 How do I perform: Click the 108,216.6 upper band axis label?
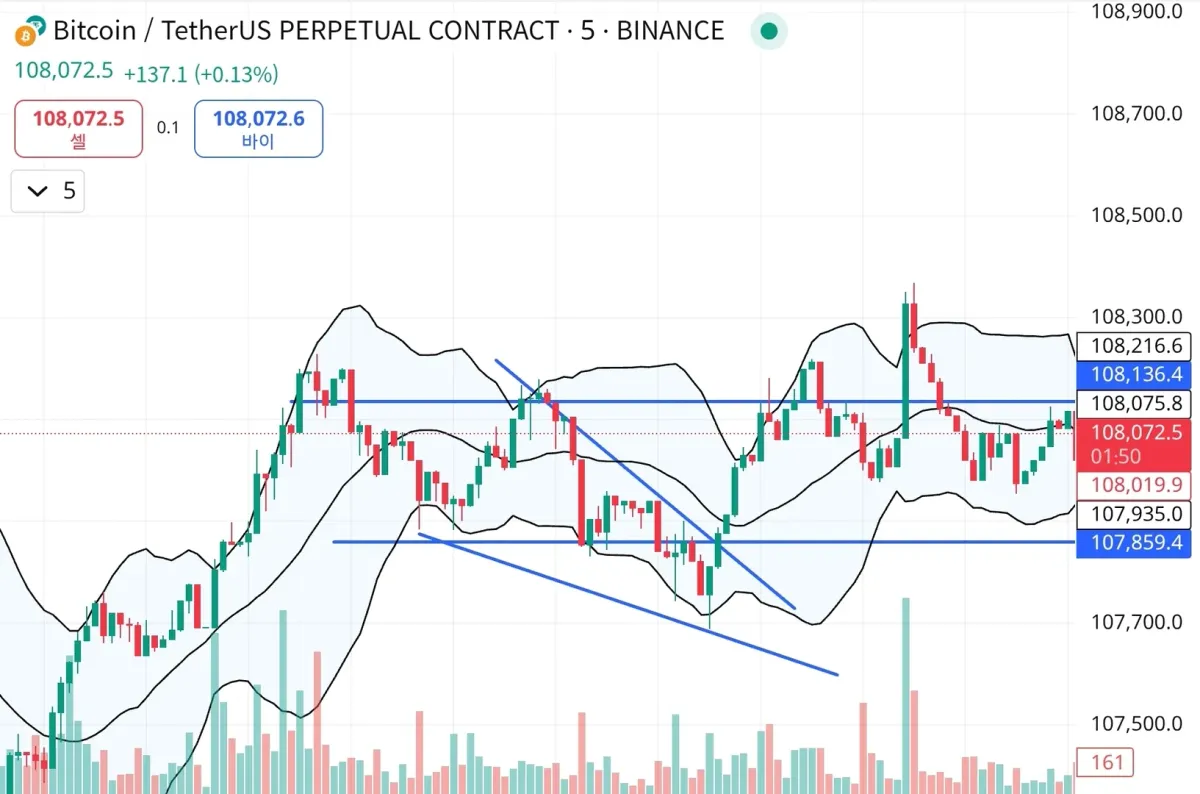pos(1137,346)
